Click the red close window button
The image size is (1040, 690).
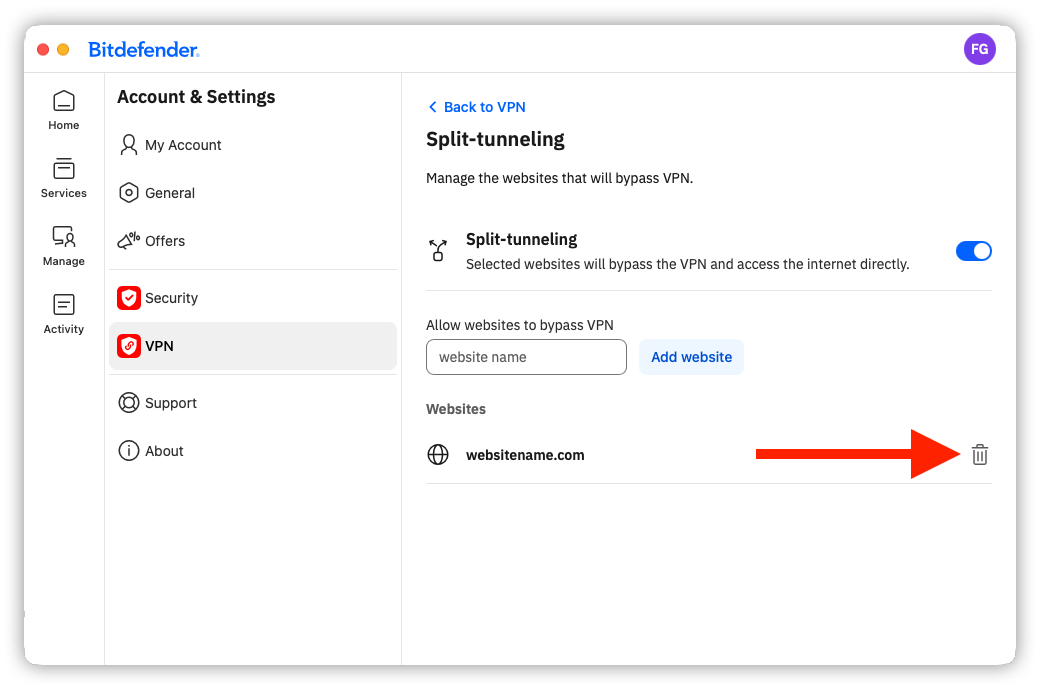tap(43, 50)
